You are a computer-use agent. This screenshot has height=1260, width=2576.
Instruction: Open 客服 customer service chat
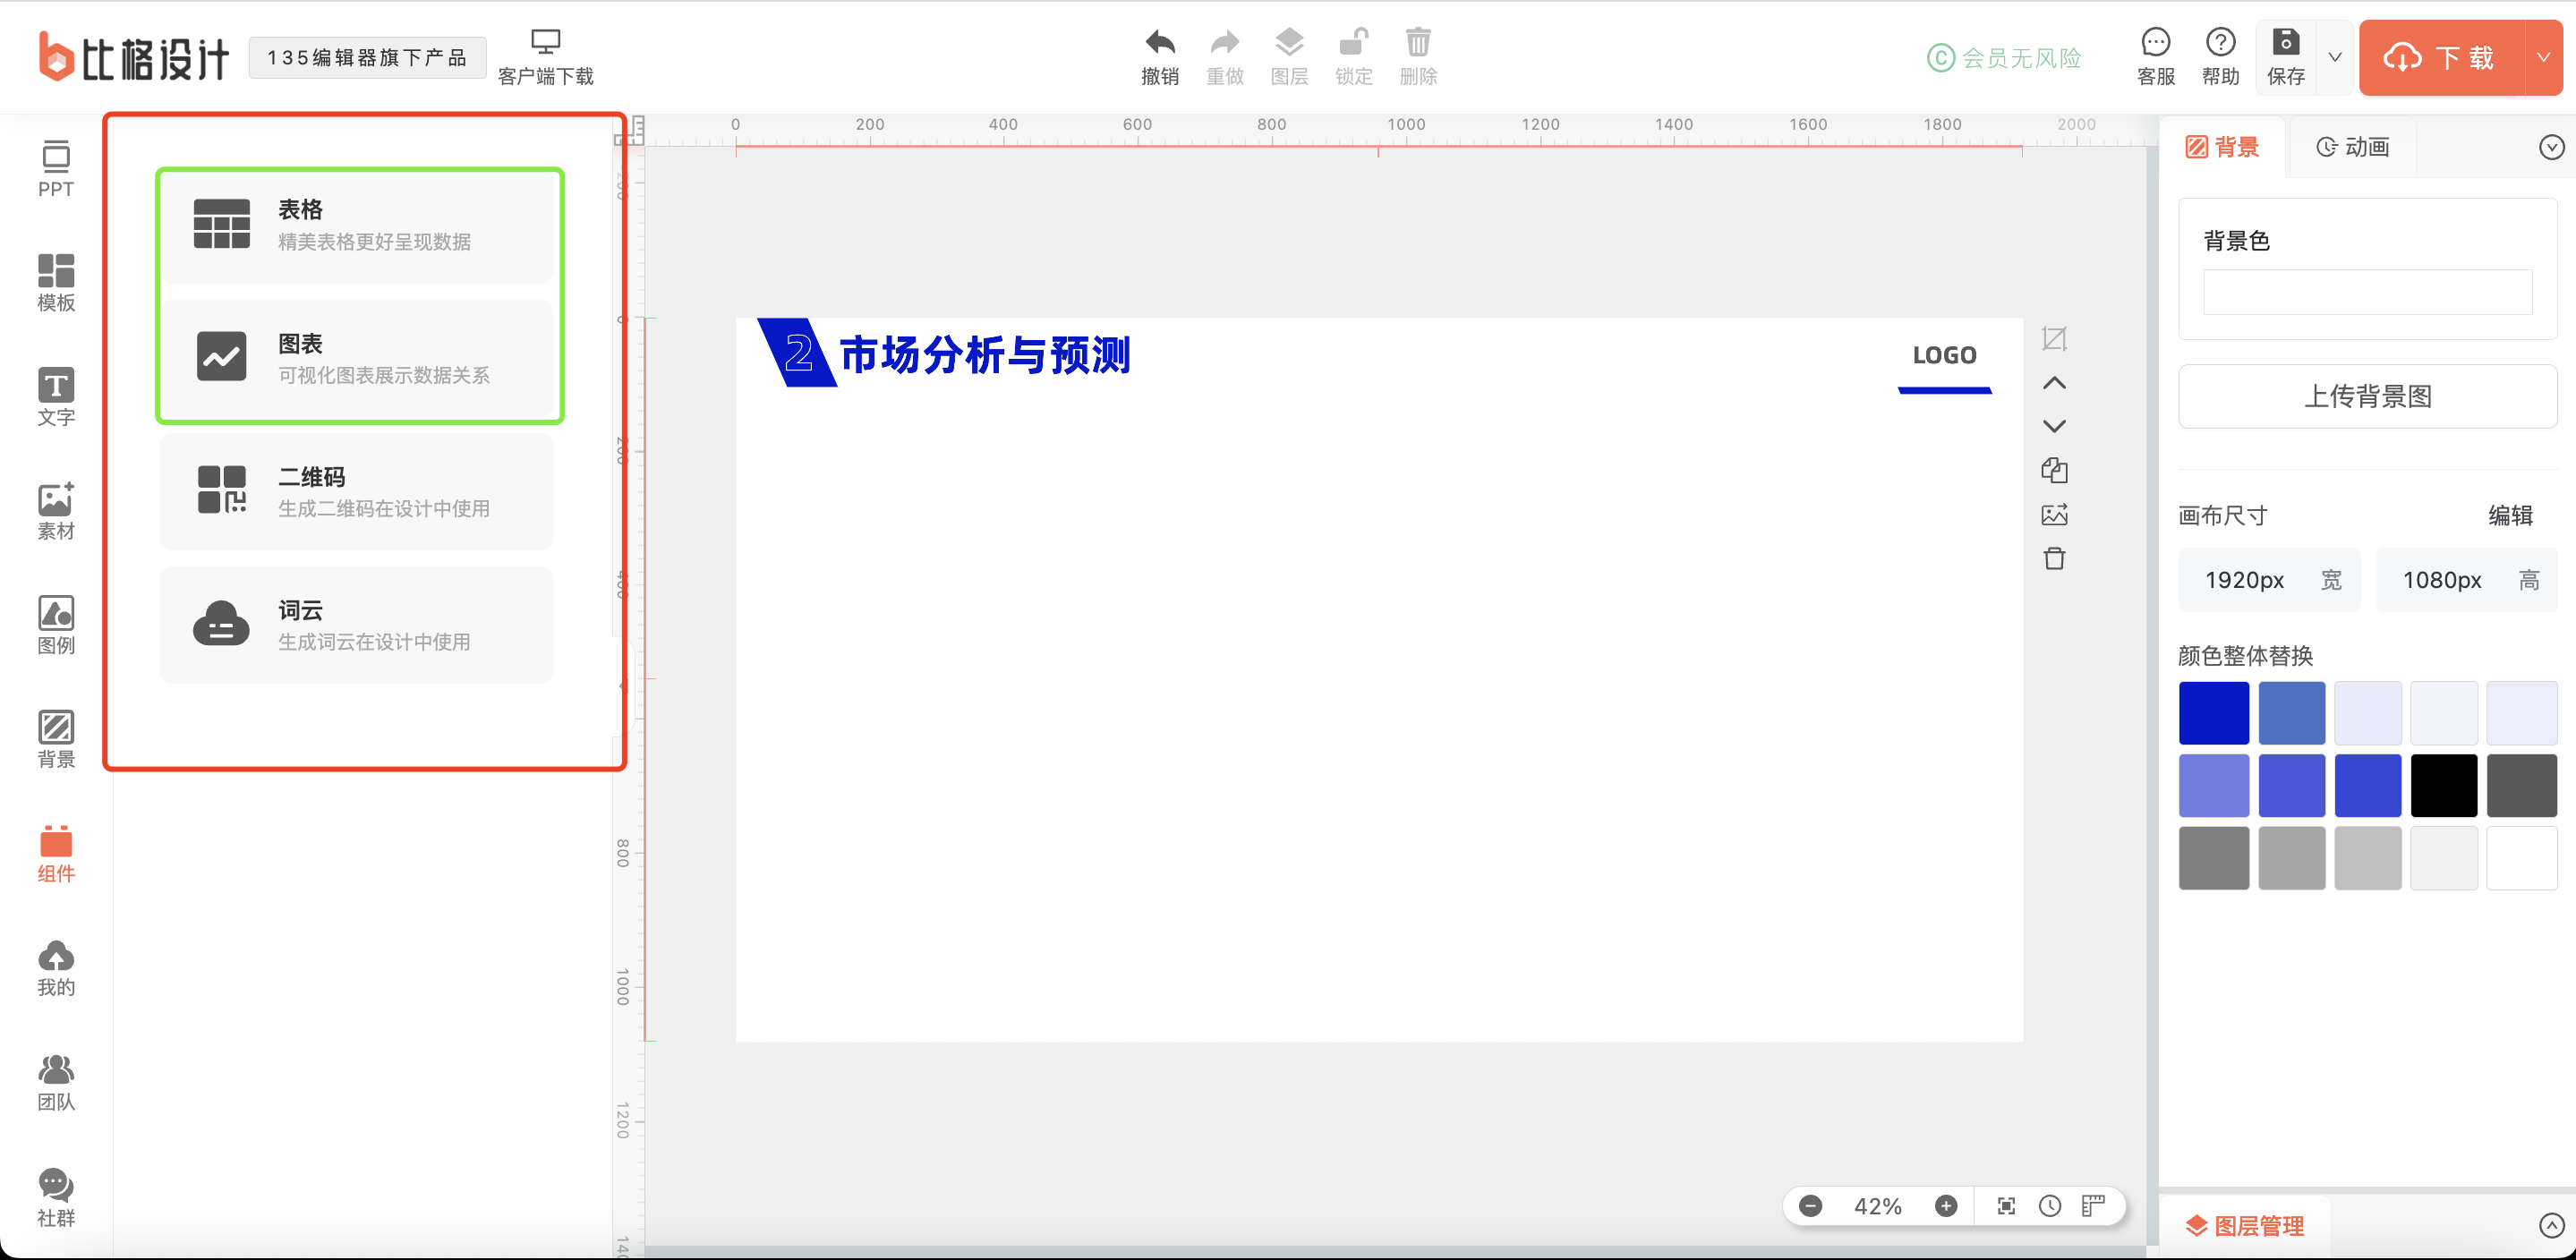click(2156, 57)
